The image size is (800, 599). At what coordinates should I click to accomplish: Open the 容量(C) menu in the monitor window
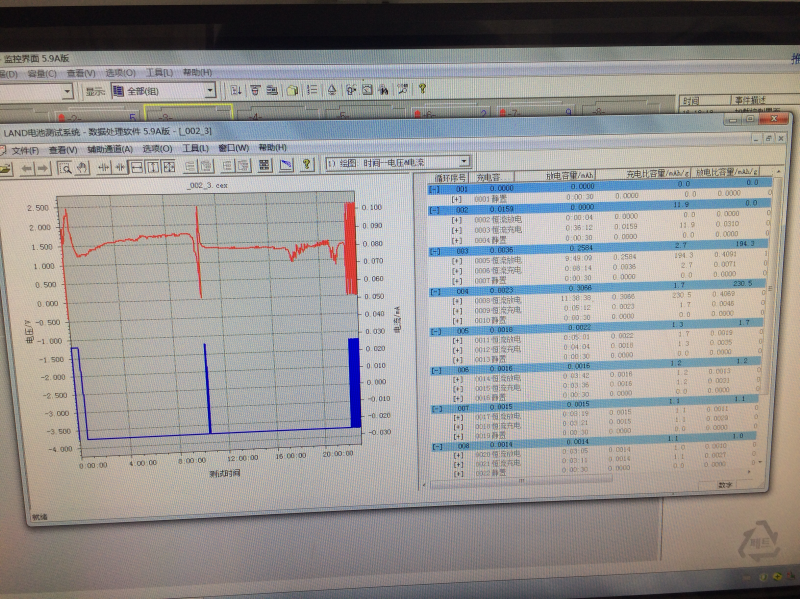click(42, 74)
